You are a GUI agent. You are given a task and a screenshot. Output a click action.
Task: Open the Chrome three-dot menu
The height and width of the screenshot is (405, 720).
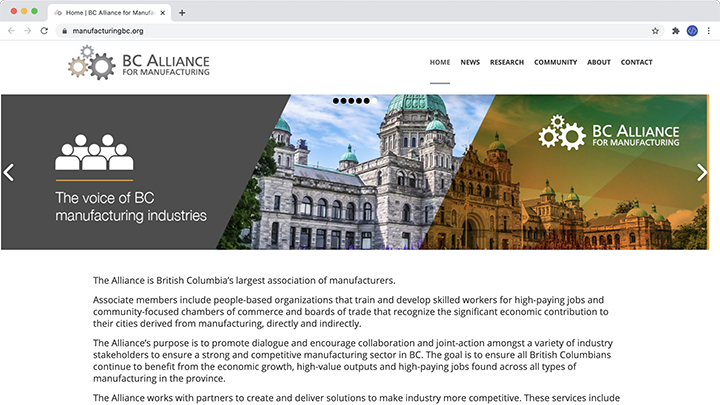708,31
